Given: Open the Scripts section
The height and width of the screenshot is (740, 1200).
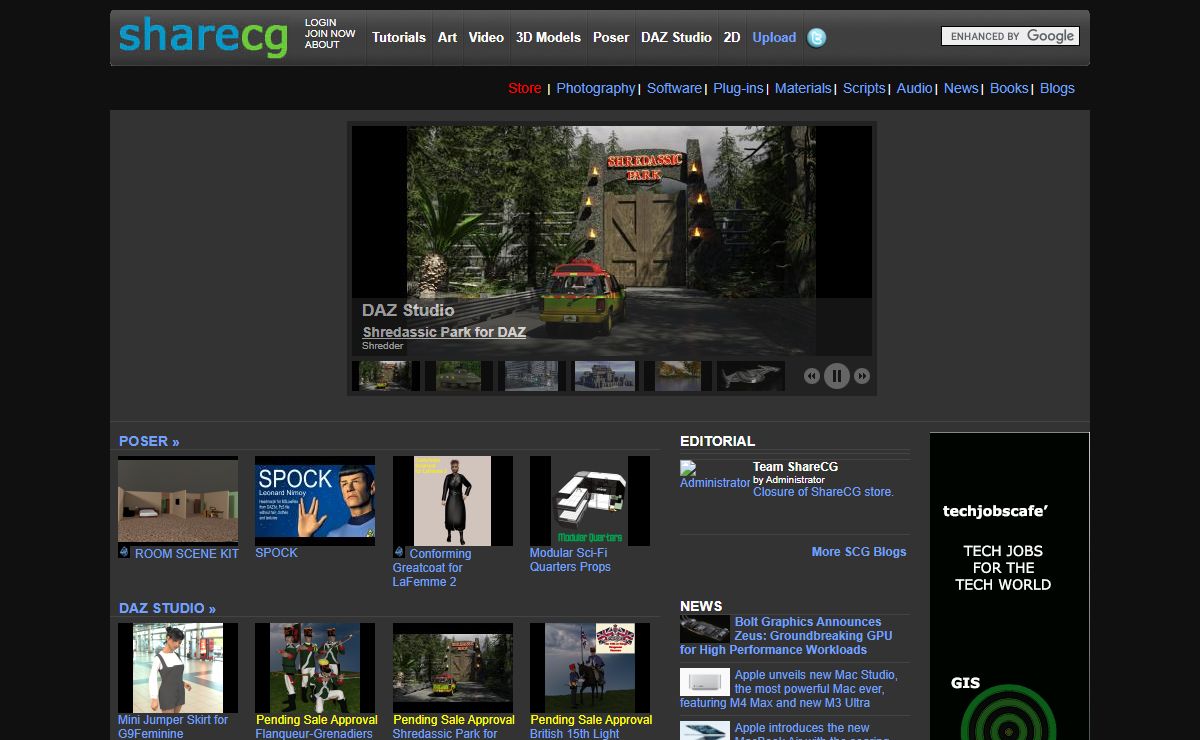Looking at the screenshot, I should click(x=864, y=88).
